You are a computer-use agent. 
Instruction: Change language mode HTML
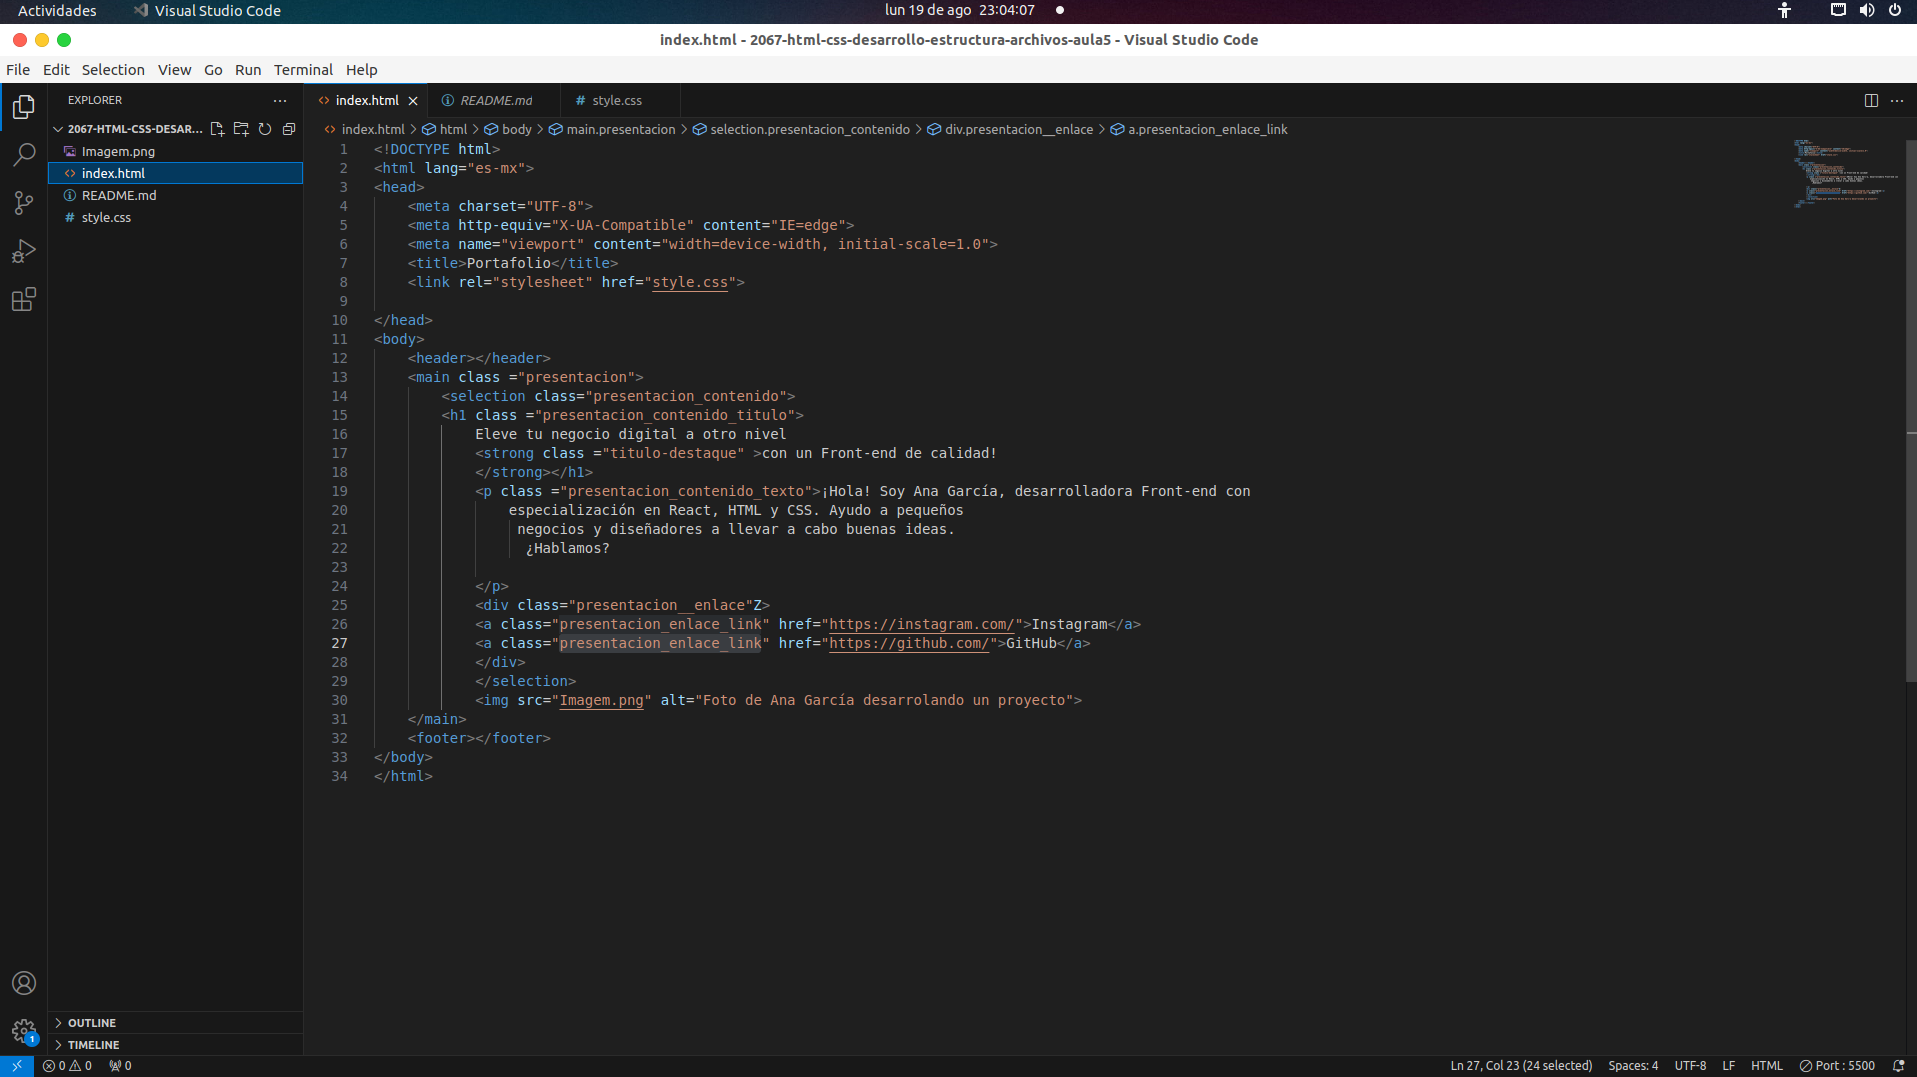(x=1767, y=1066)
